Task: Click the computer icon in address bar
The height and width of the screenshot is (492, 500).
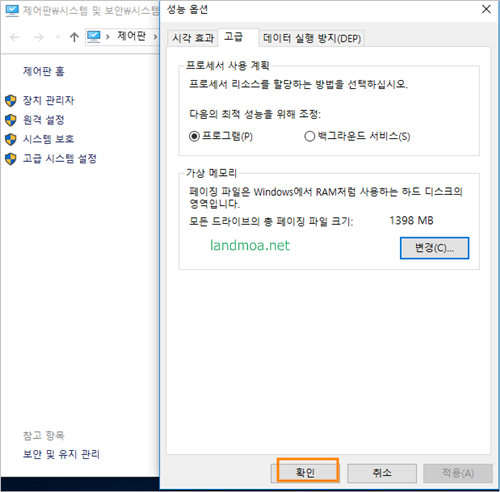Action: click(94, 37)
